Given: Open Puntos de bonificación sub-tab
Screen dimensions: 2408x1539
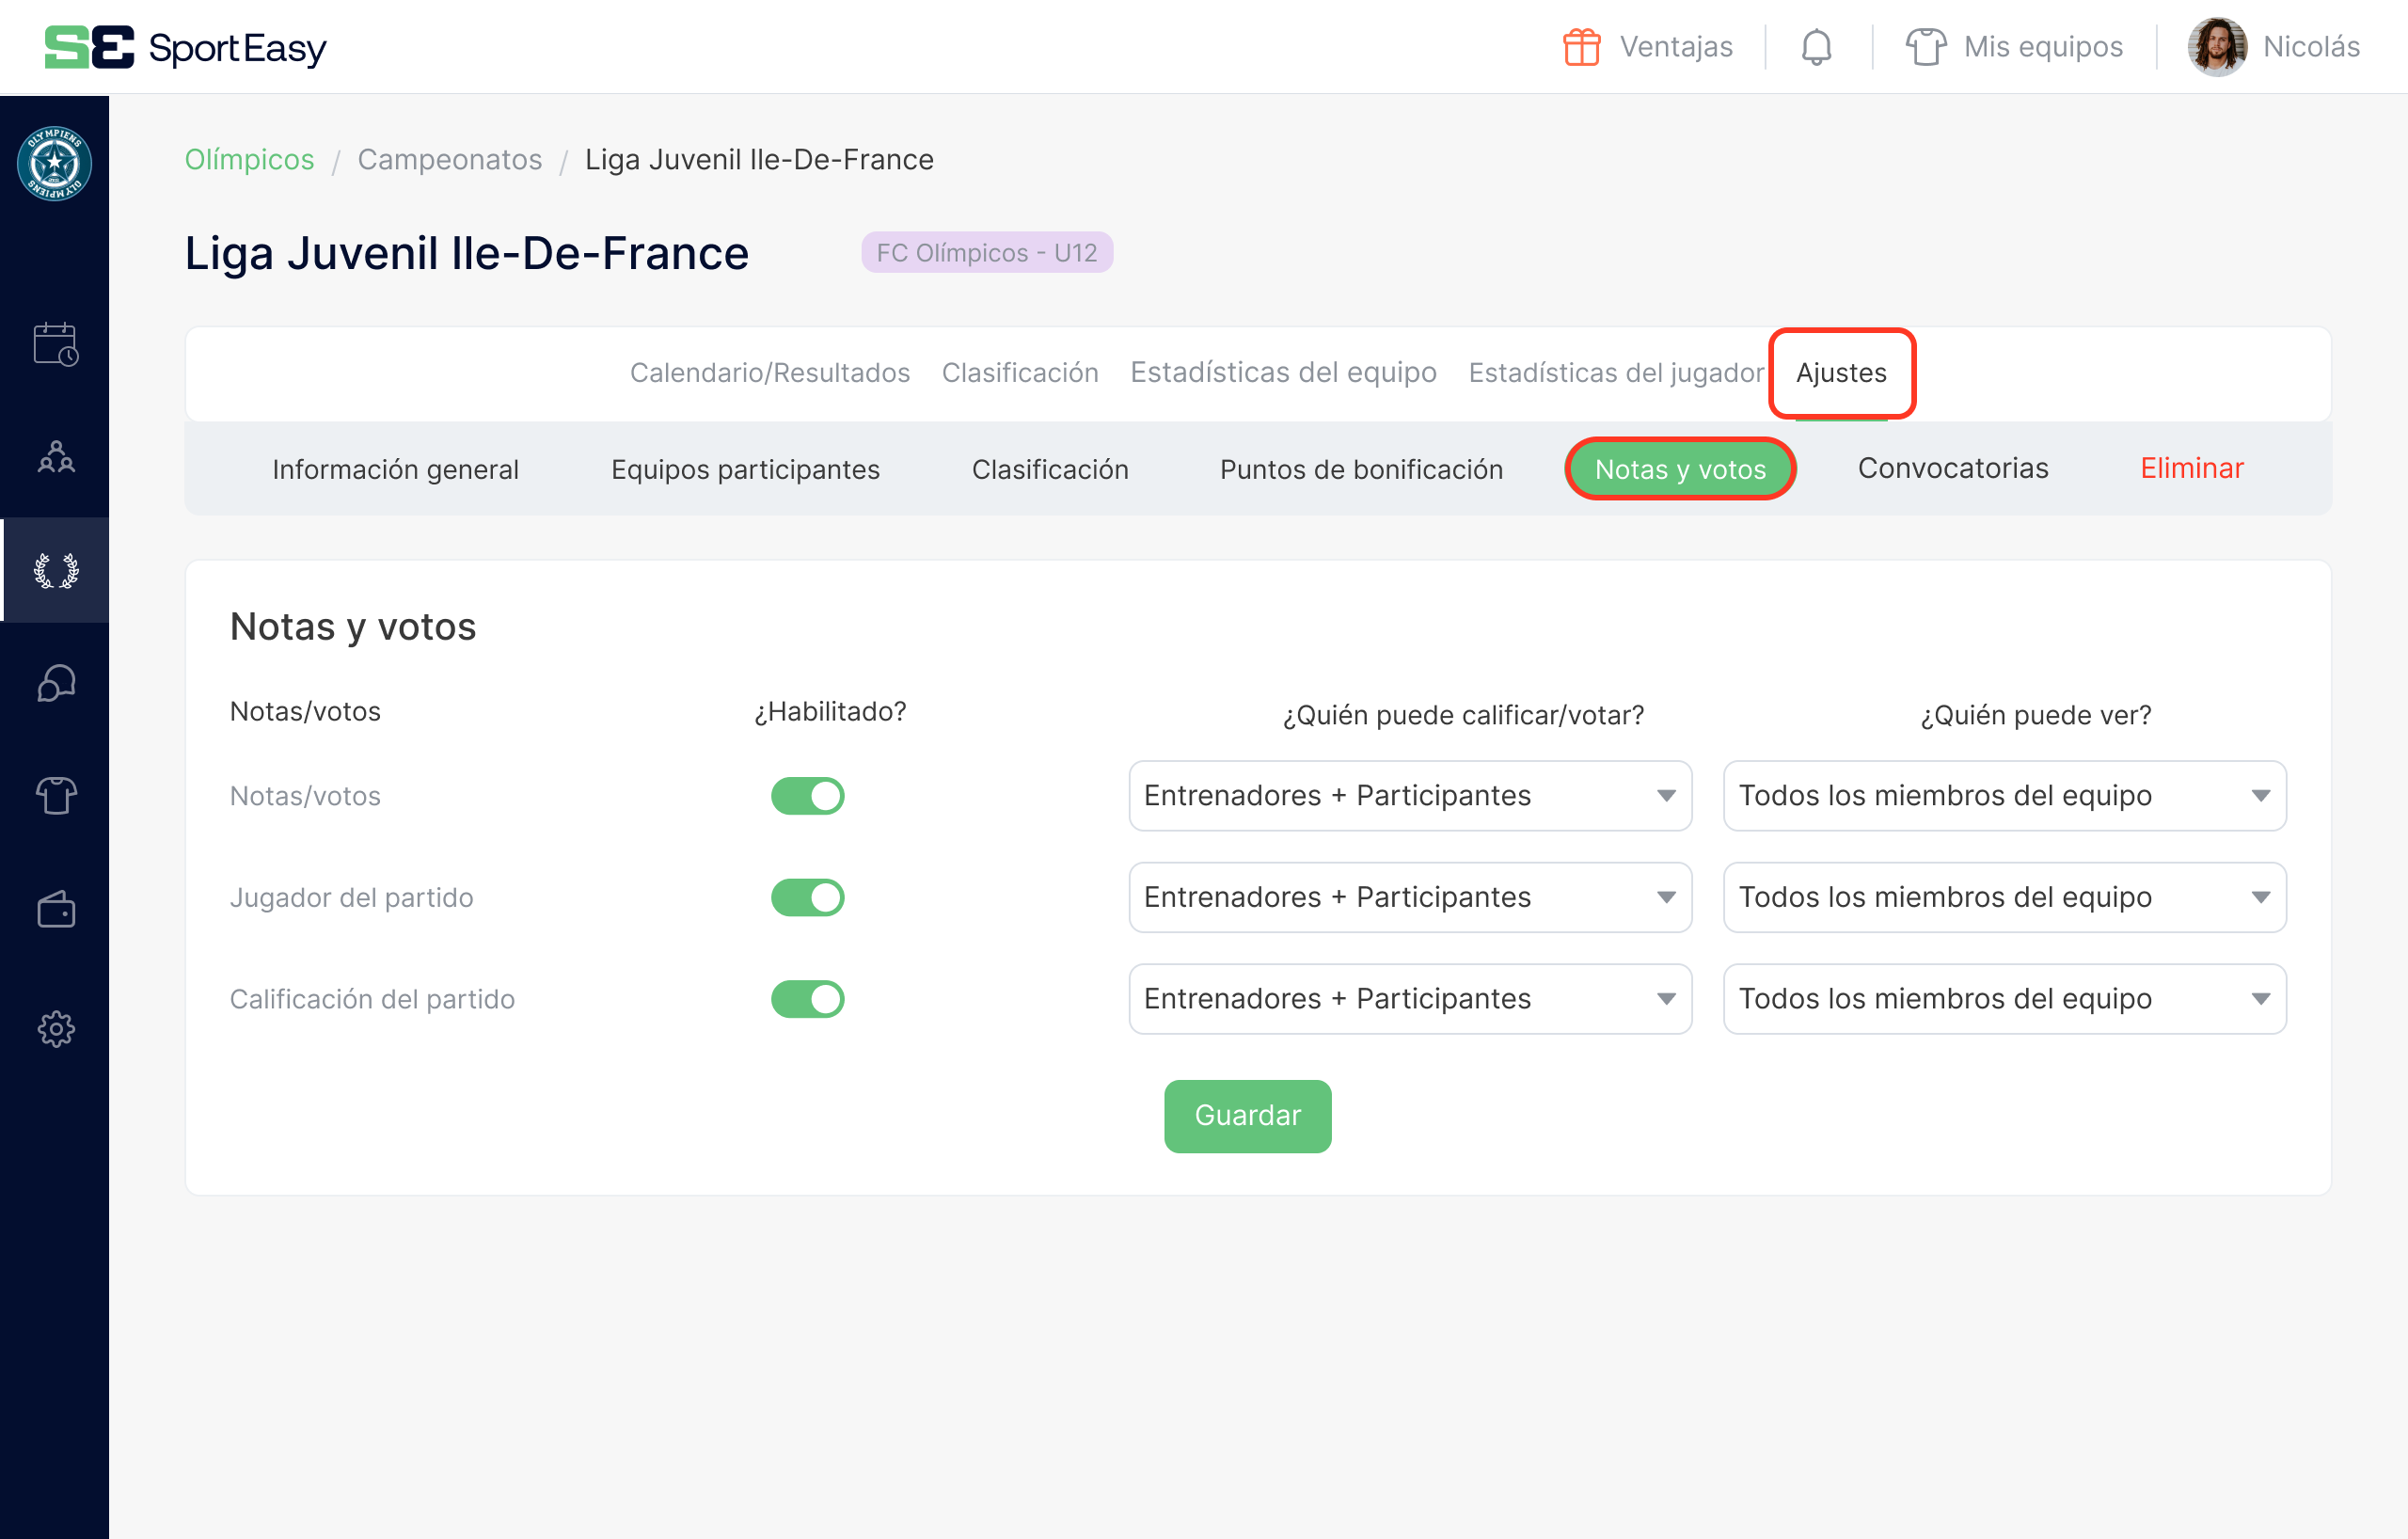Looking at the screenshot, I should (x=1361, y=469).
